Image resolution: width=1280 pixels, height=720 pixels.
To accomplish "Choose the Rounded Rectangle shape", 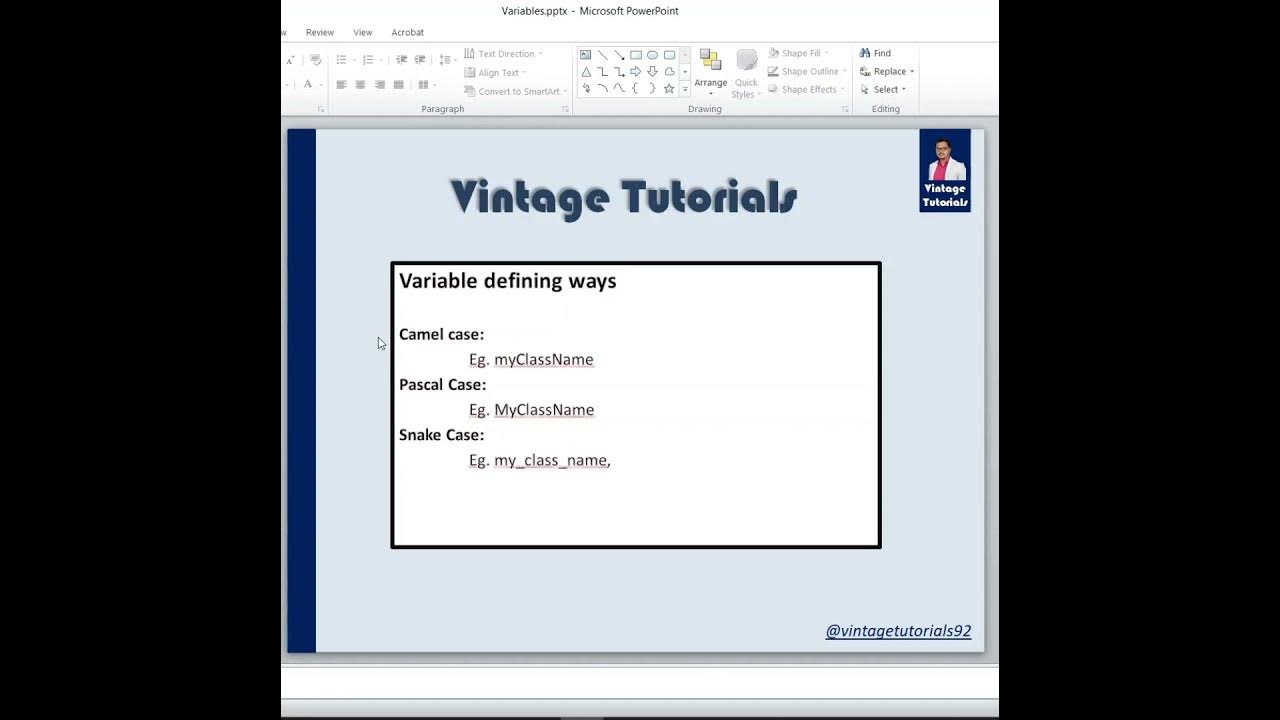I will [x=669, y=55].
